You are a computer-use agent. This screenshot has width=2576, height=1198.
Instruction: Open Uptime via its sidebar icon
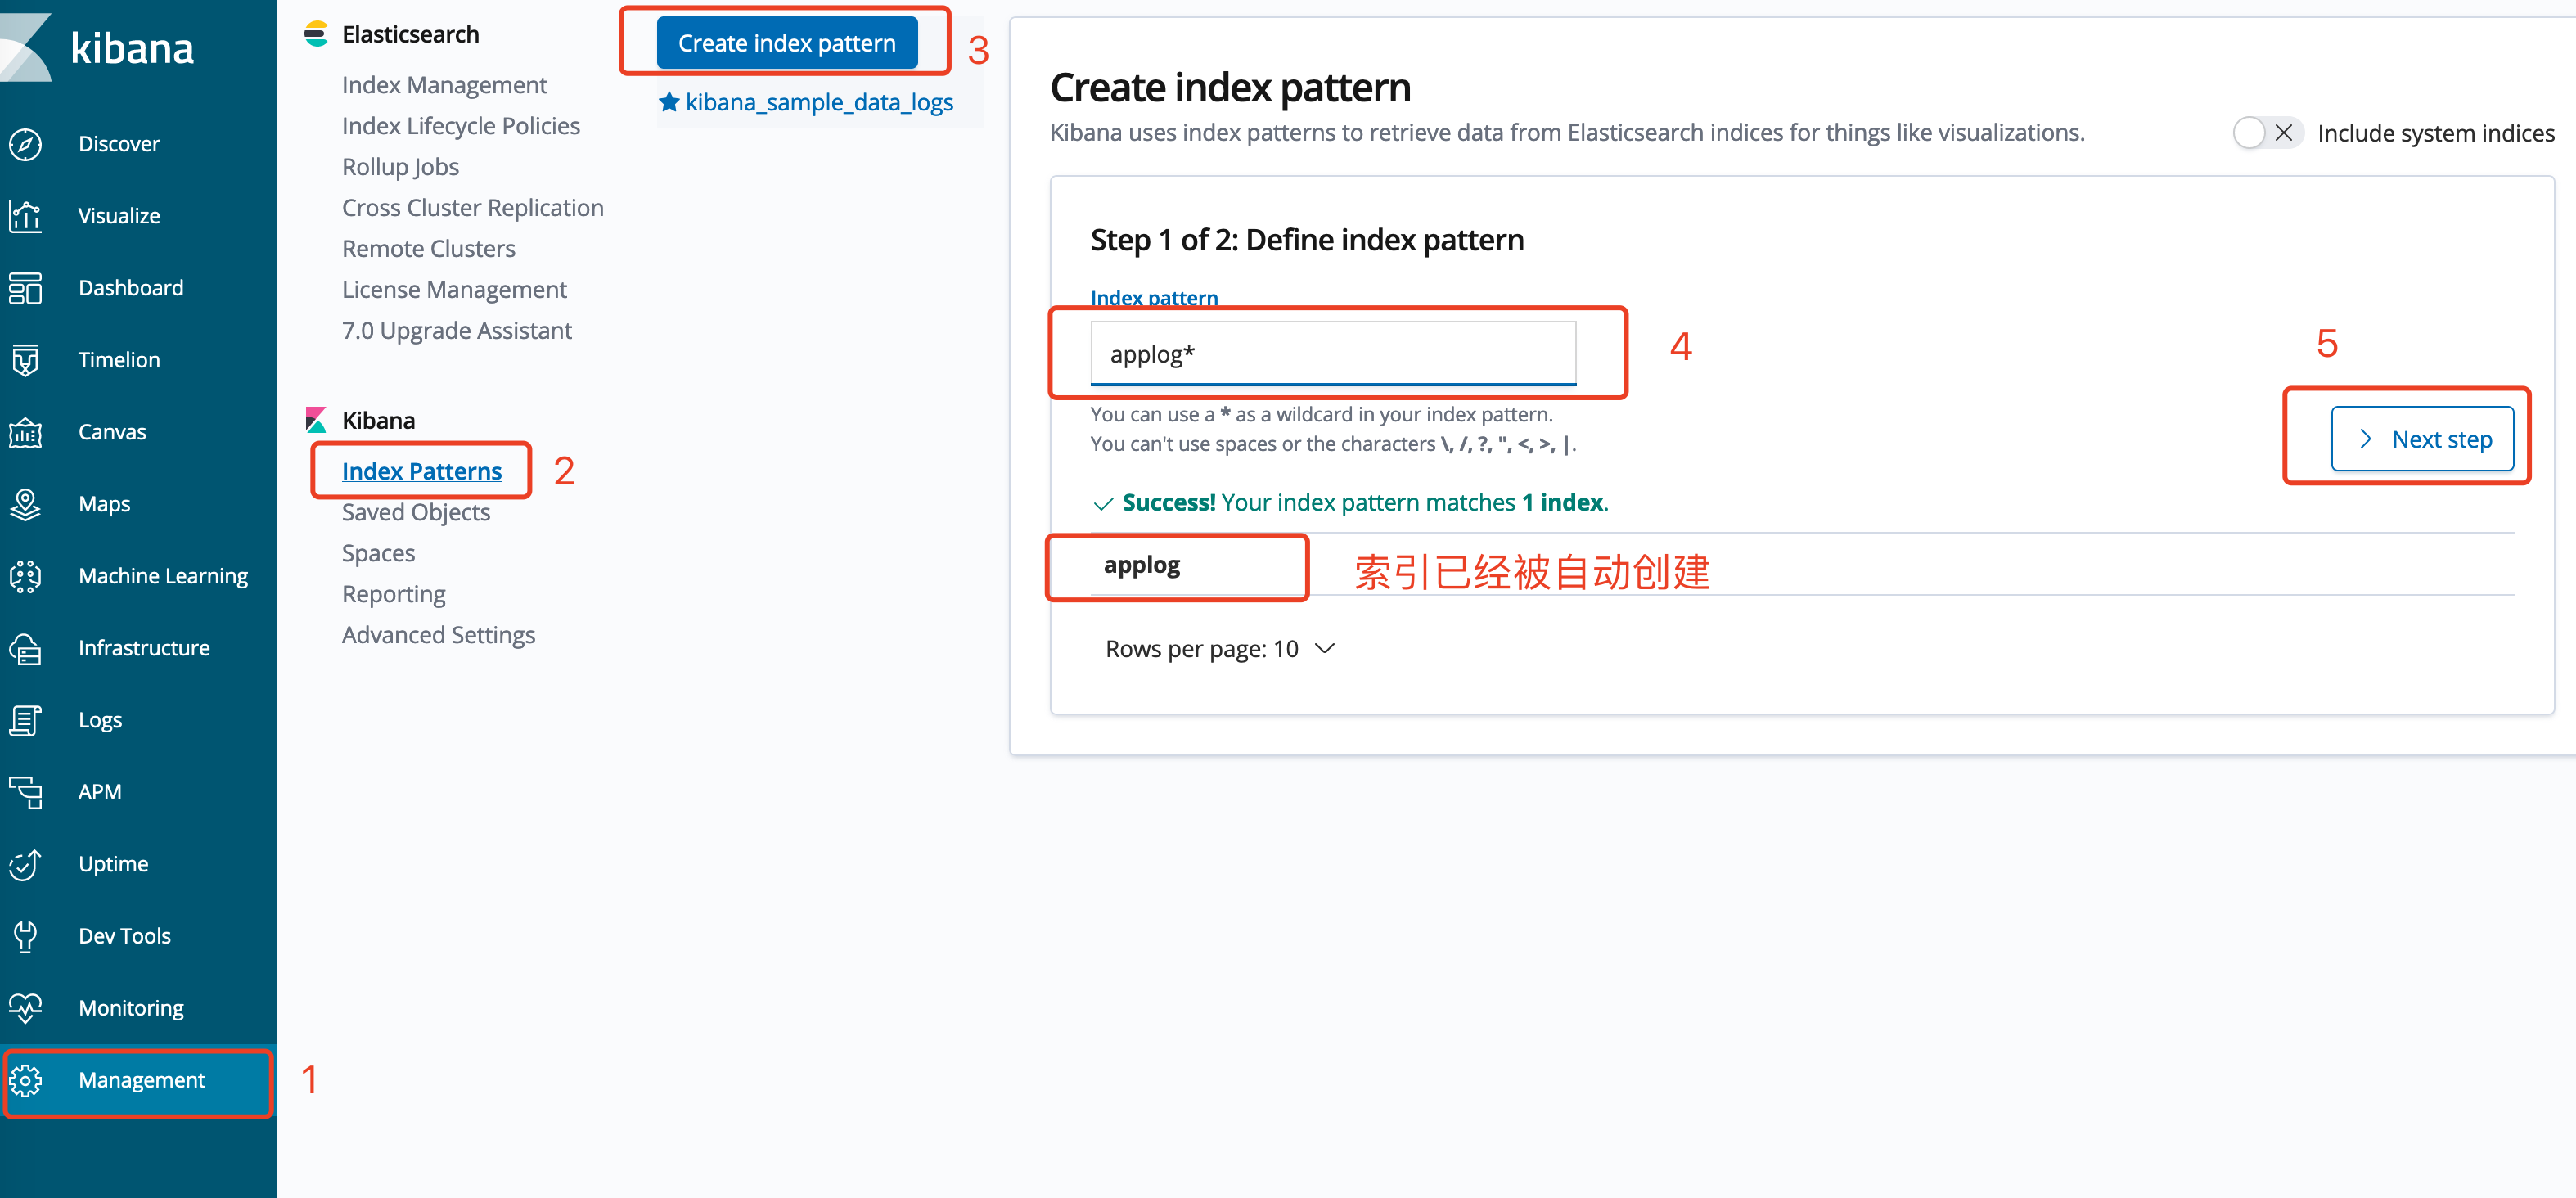(25, 864)
